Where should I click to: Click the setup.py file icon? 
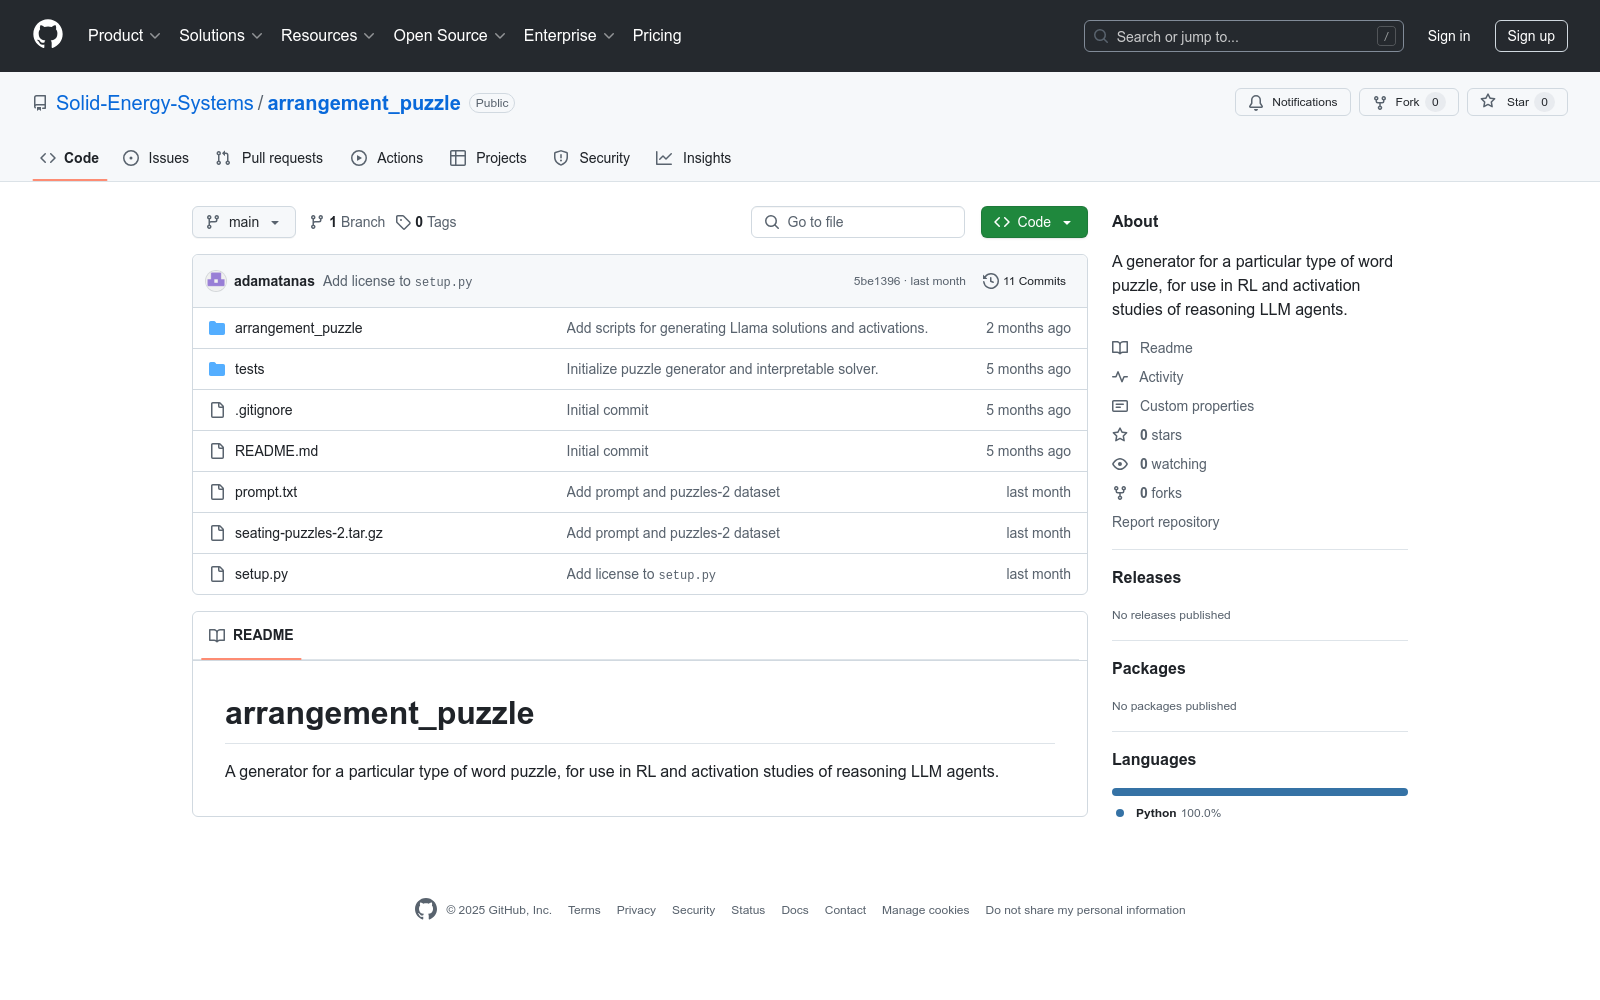coord(217,574)
